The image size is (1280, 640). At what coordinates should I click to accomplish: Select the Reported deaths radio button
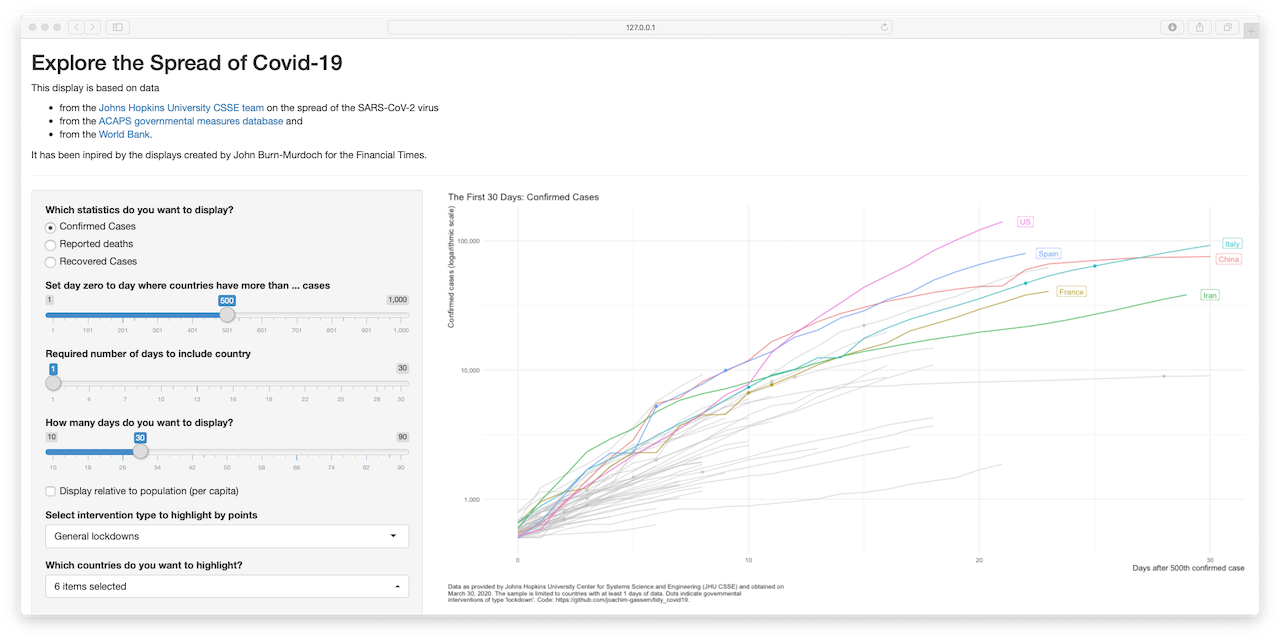point(50,244)
